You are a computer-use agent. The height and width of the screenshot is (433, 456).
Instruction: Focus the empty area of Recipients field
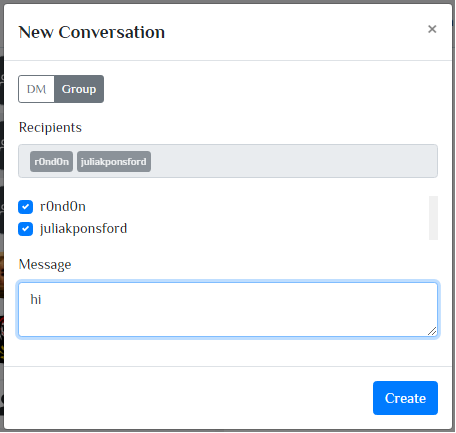point(293,161)
